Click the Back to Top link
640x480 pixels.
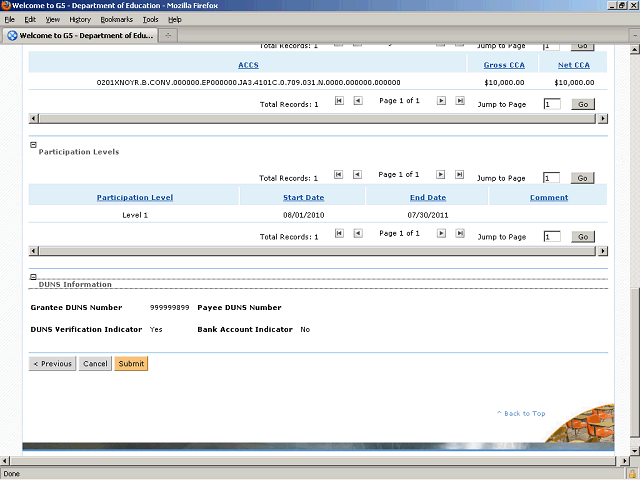tap(521, 413)
